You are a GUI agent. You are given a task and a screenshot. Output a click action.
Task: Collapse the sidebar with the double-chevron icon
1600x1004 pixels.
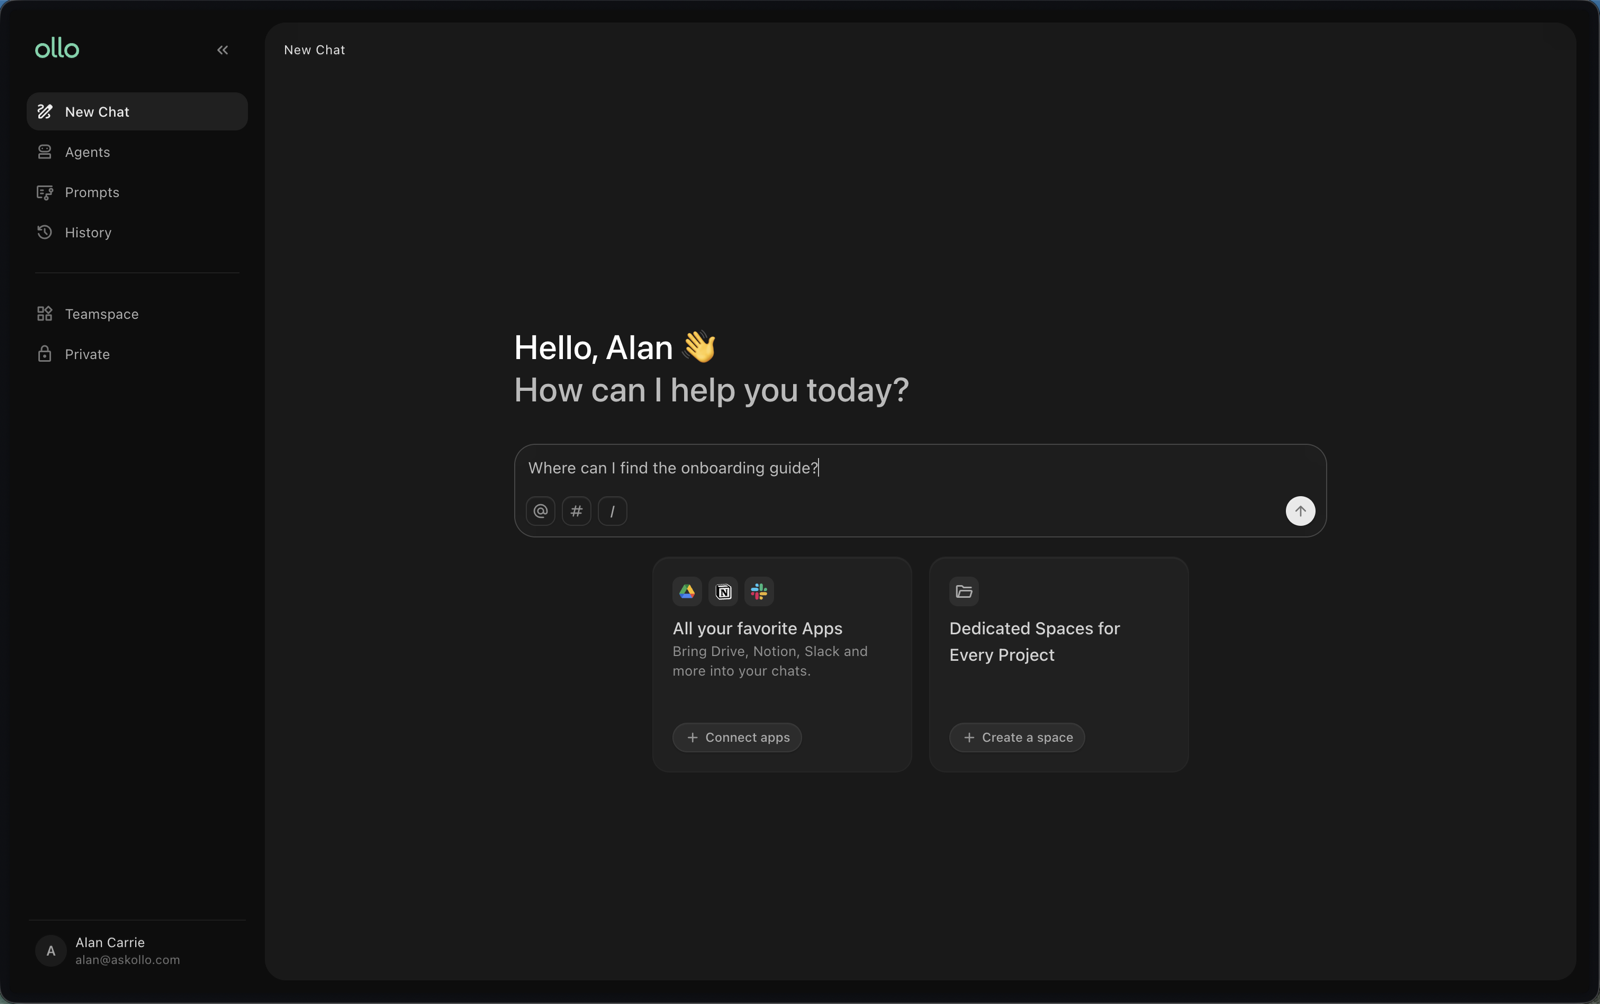223,50
